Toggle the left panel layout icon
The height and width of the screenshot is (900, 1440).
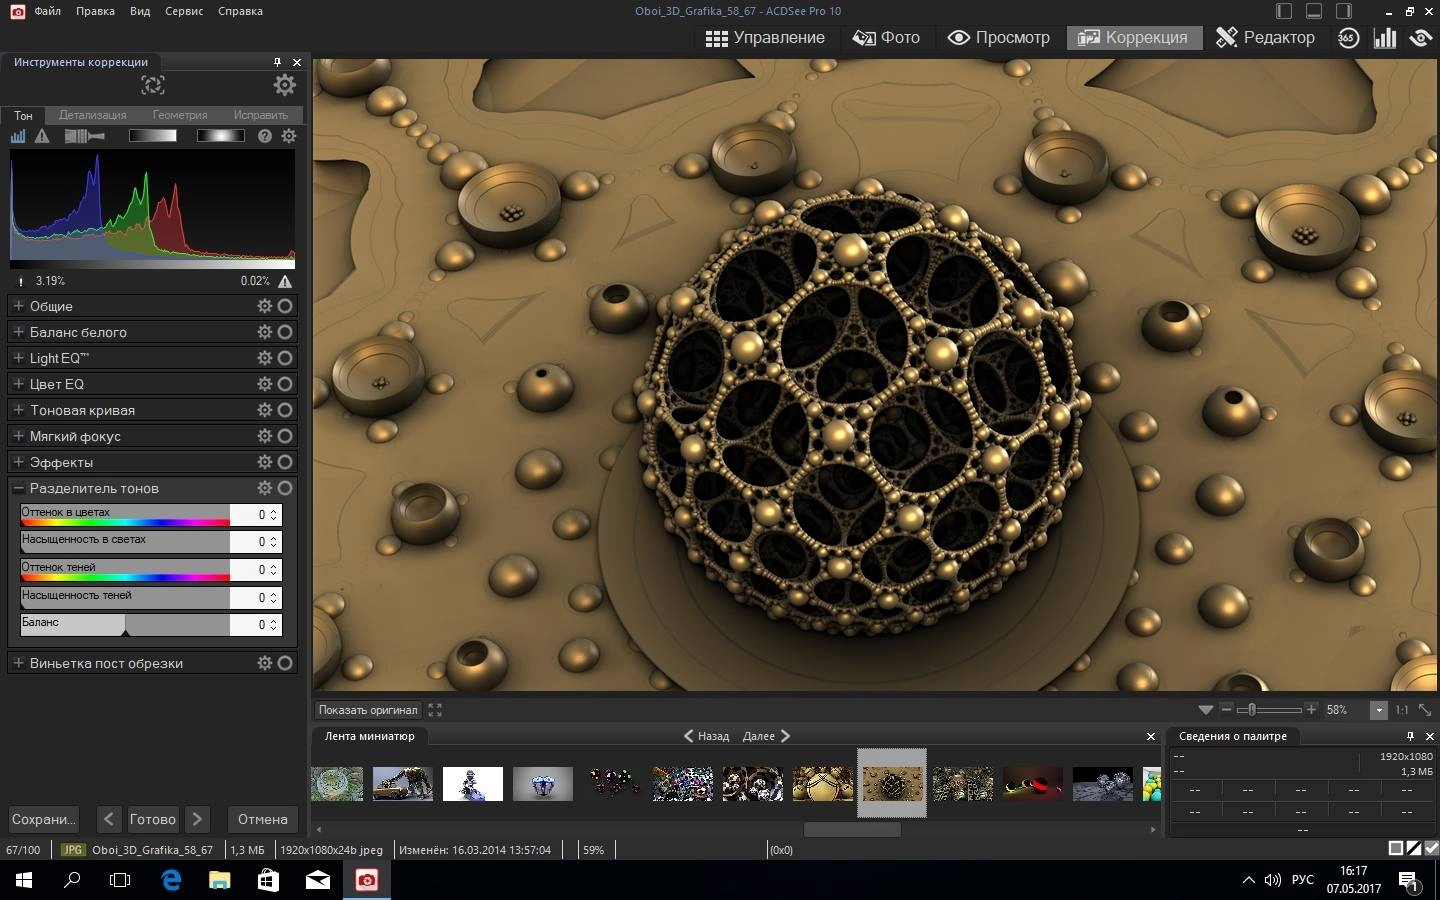1284,11
